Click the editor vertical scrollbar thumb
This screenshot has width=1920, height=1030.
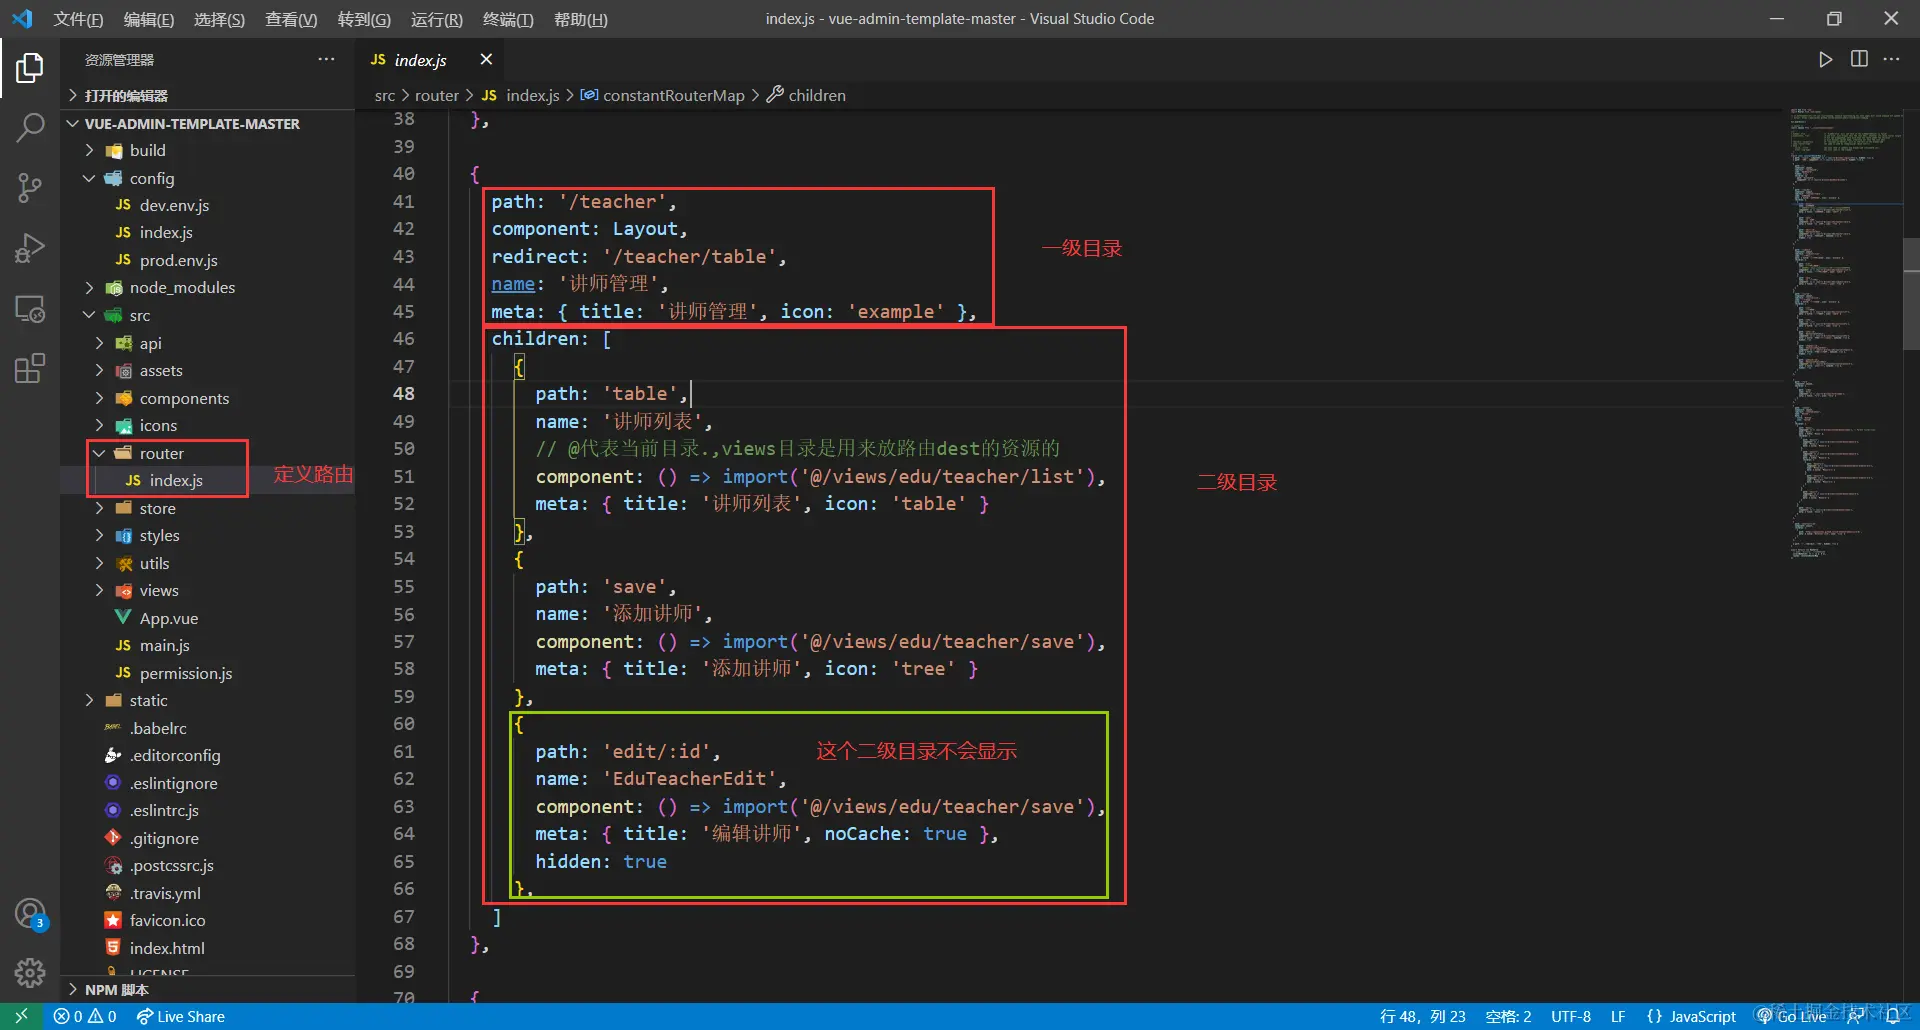coord(1911,294)
